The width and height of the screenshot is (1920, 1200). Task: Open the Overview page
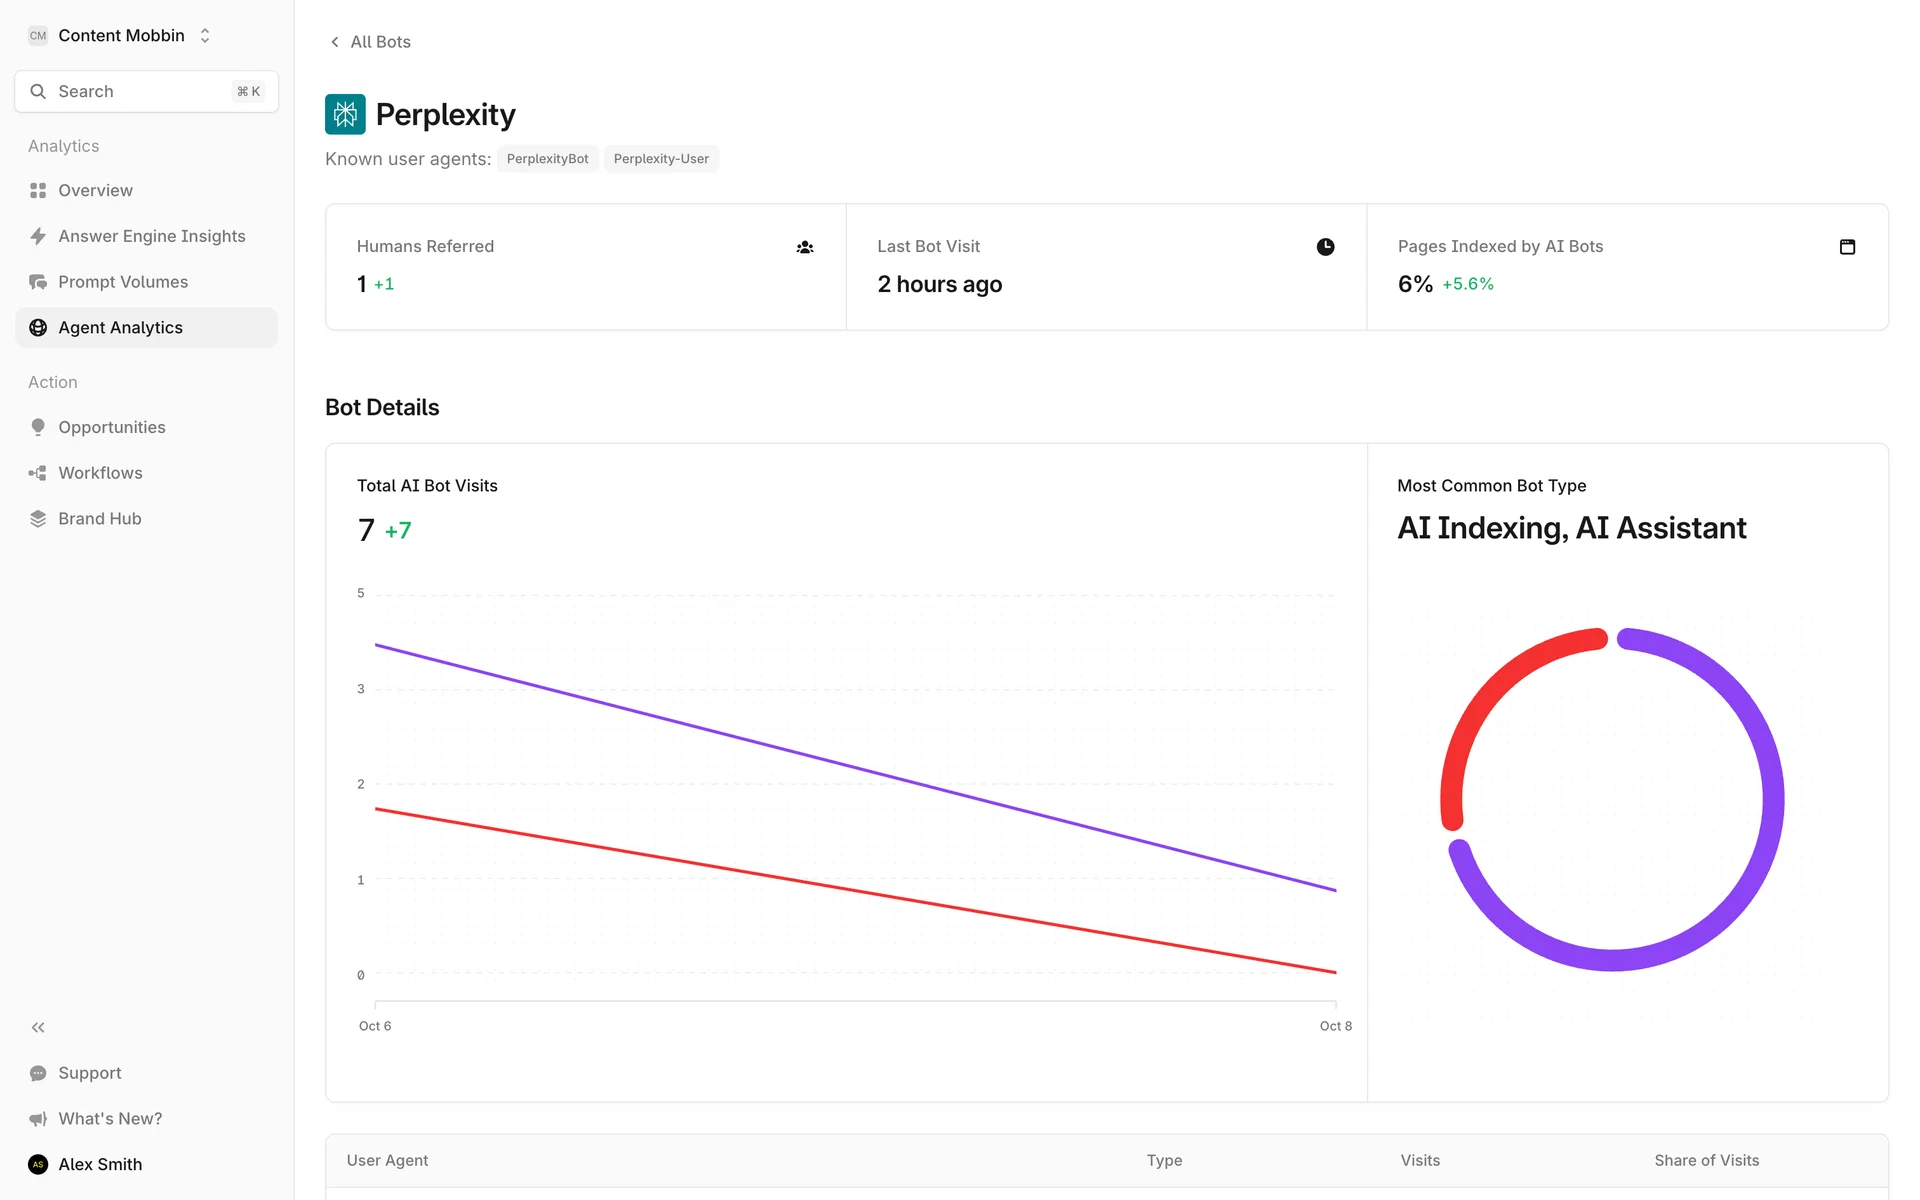click(x=95, y=190)
